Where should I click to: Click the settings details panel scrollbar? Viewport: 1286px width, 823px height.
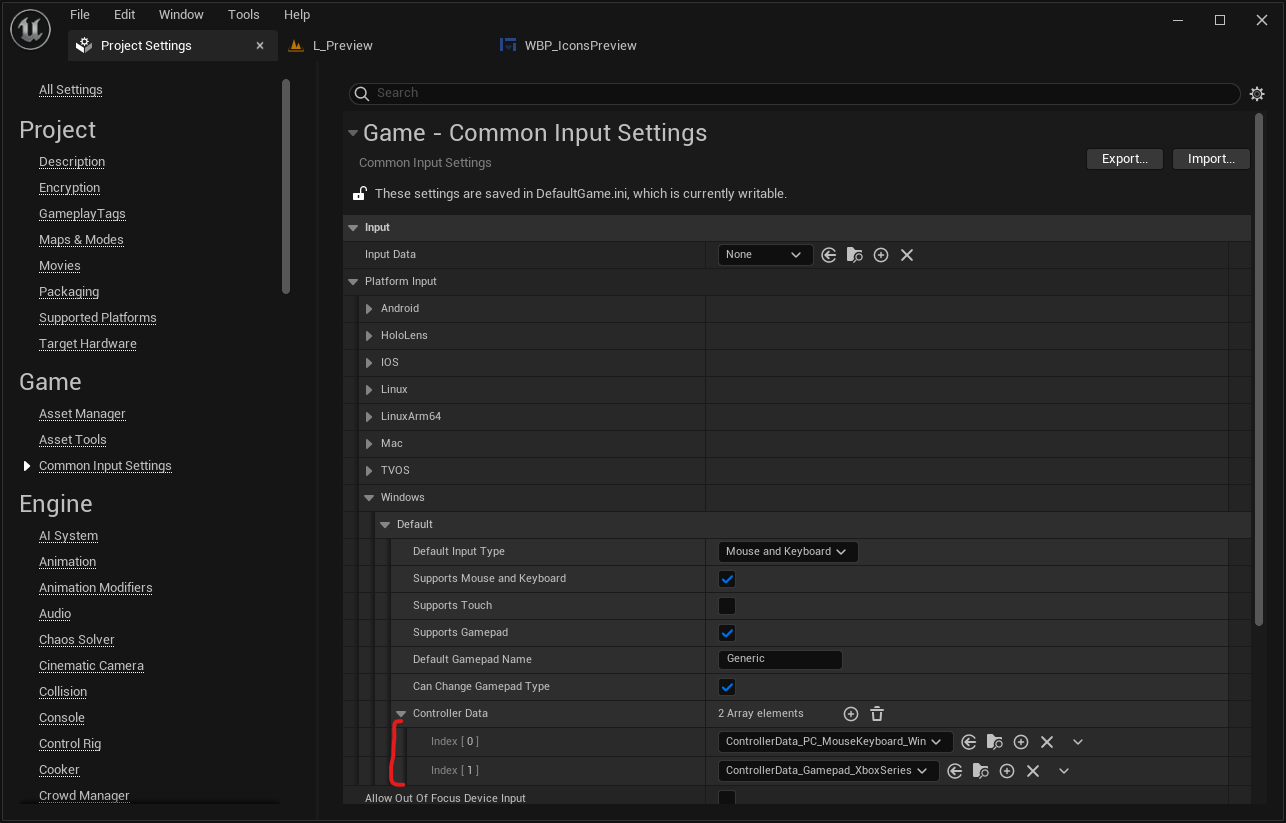tap(1259, 370)
